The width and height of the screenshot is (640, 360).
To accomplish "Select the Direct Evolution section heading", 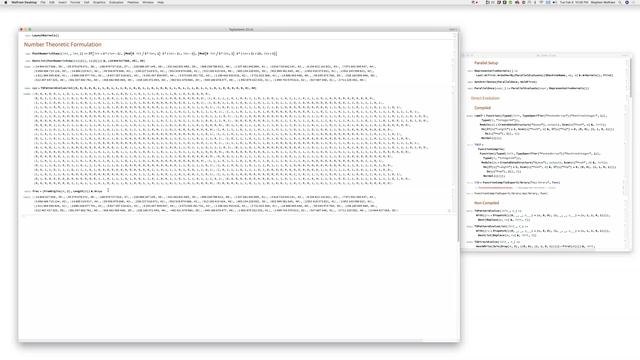I will [485, 98].
